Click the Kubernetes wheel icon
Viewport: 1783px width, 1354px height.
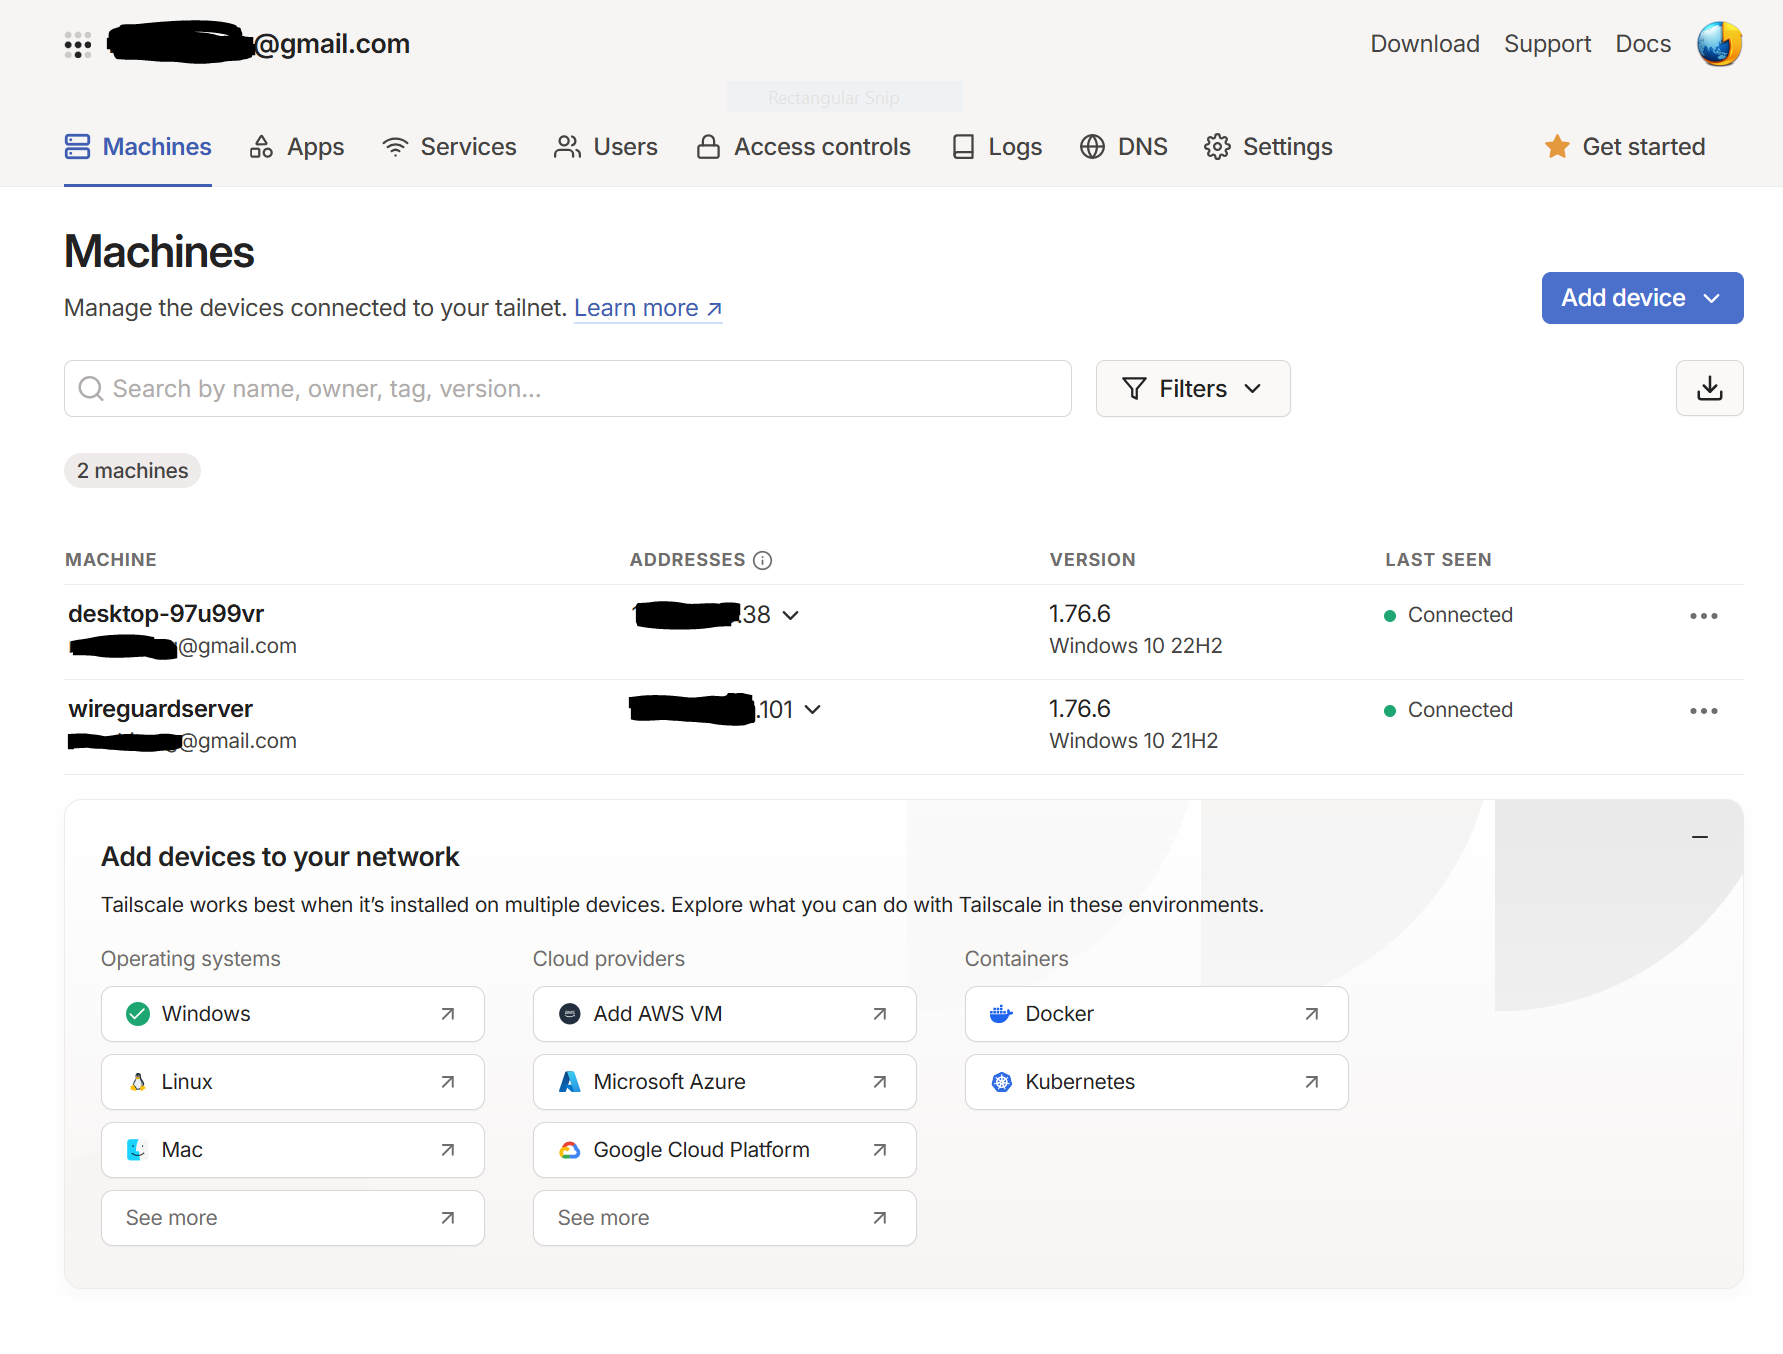(1001, 1082)
